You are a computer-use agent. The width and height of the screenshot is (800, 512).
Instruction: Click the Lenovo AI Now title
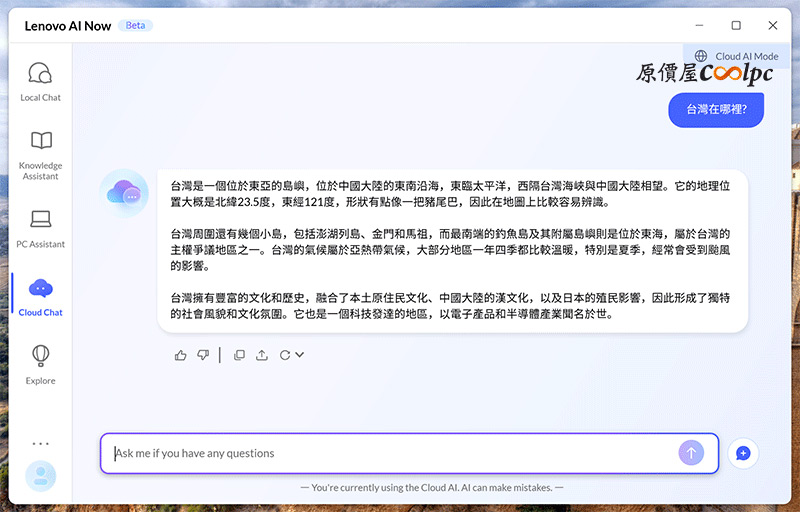click(68, 26)
